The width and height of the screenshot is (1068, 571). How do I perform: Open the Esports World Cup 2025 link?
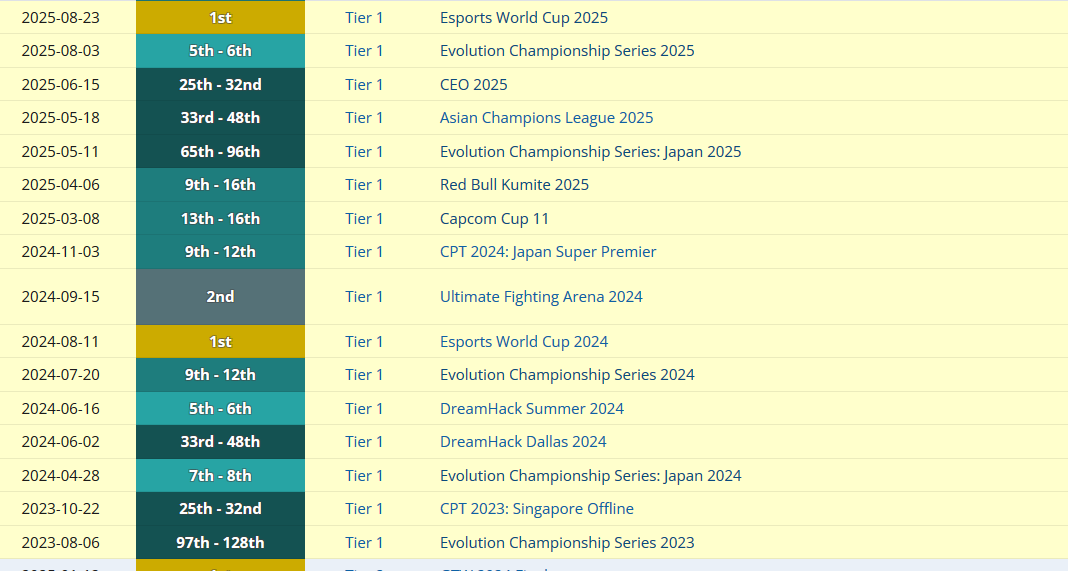coord(524,18)
